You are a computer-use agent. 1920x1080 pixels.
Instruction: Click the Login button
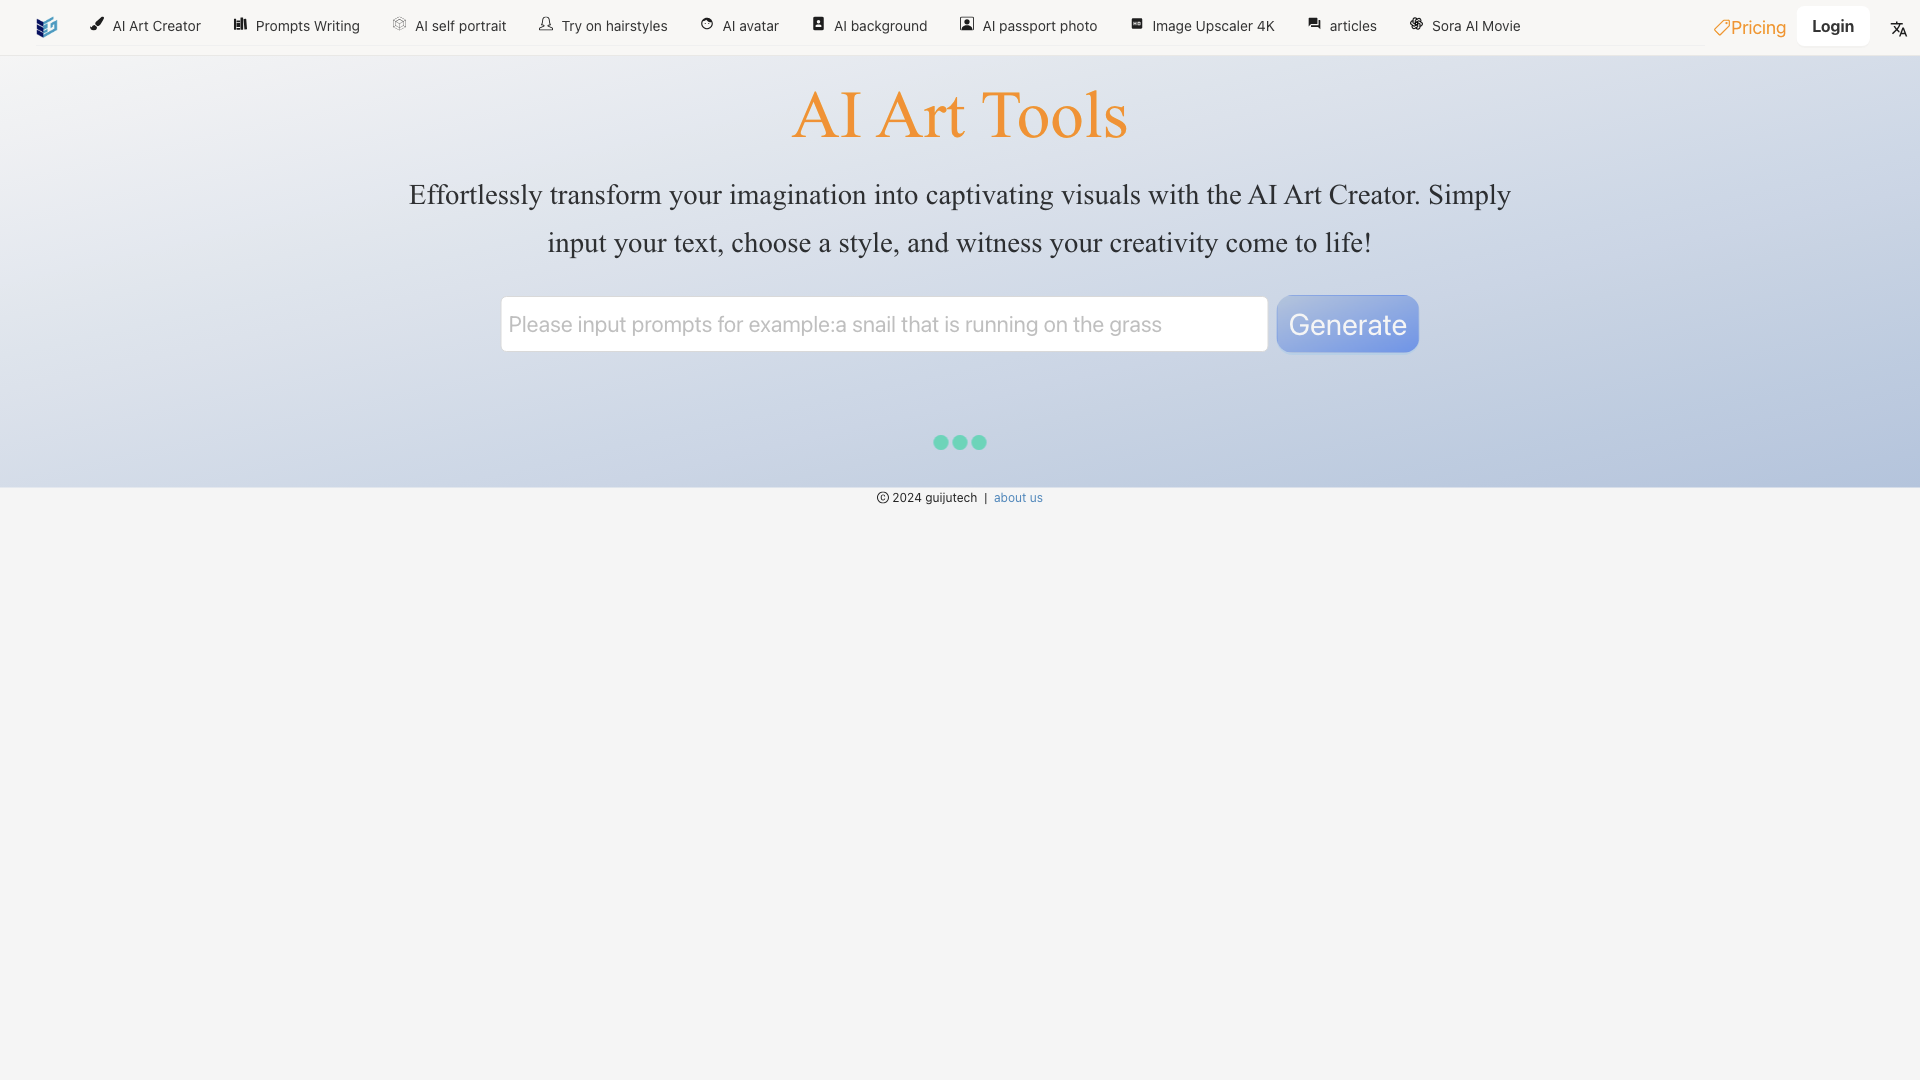coord(1832,25)
